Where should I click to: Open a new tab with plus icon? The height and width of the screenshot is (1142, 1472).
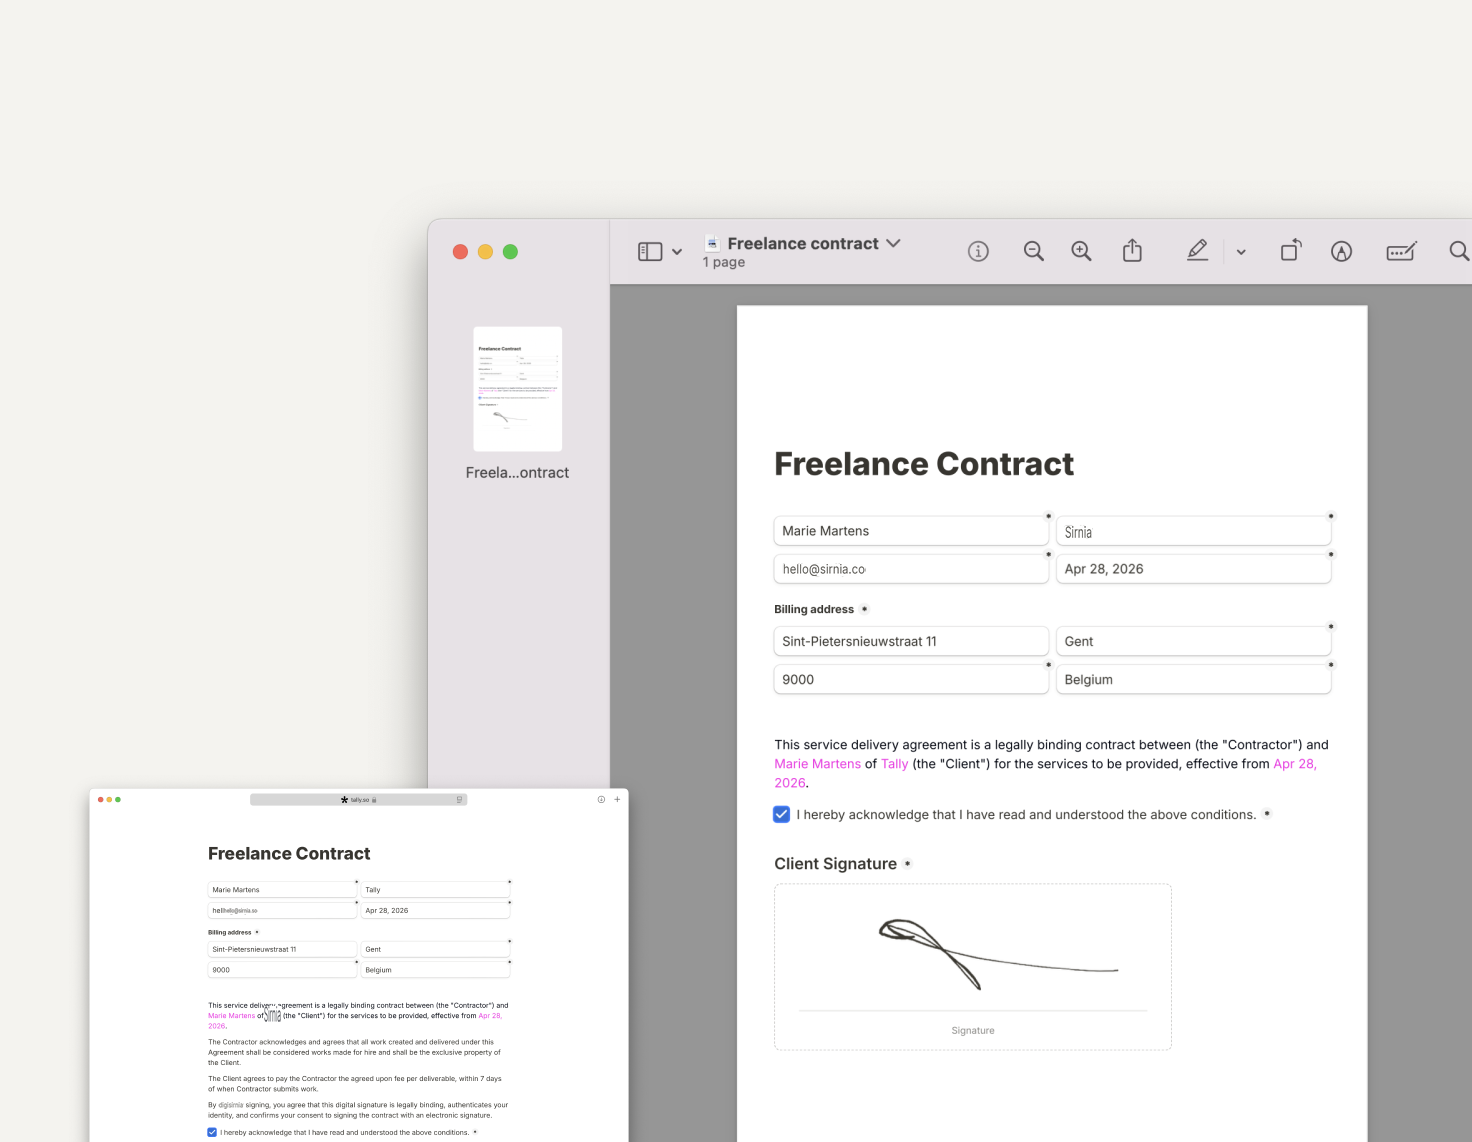[617, 799]
